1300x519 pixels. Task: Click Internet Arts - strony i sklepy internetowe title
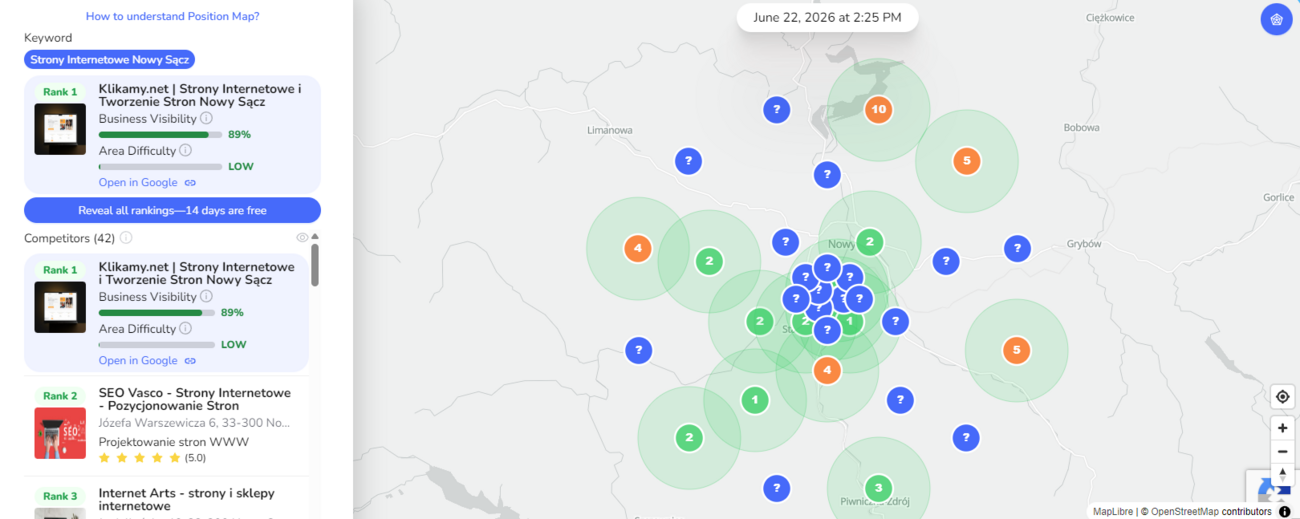pos(187,499)
